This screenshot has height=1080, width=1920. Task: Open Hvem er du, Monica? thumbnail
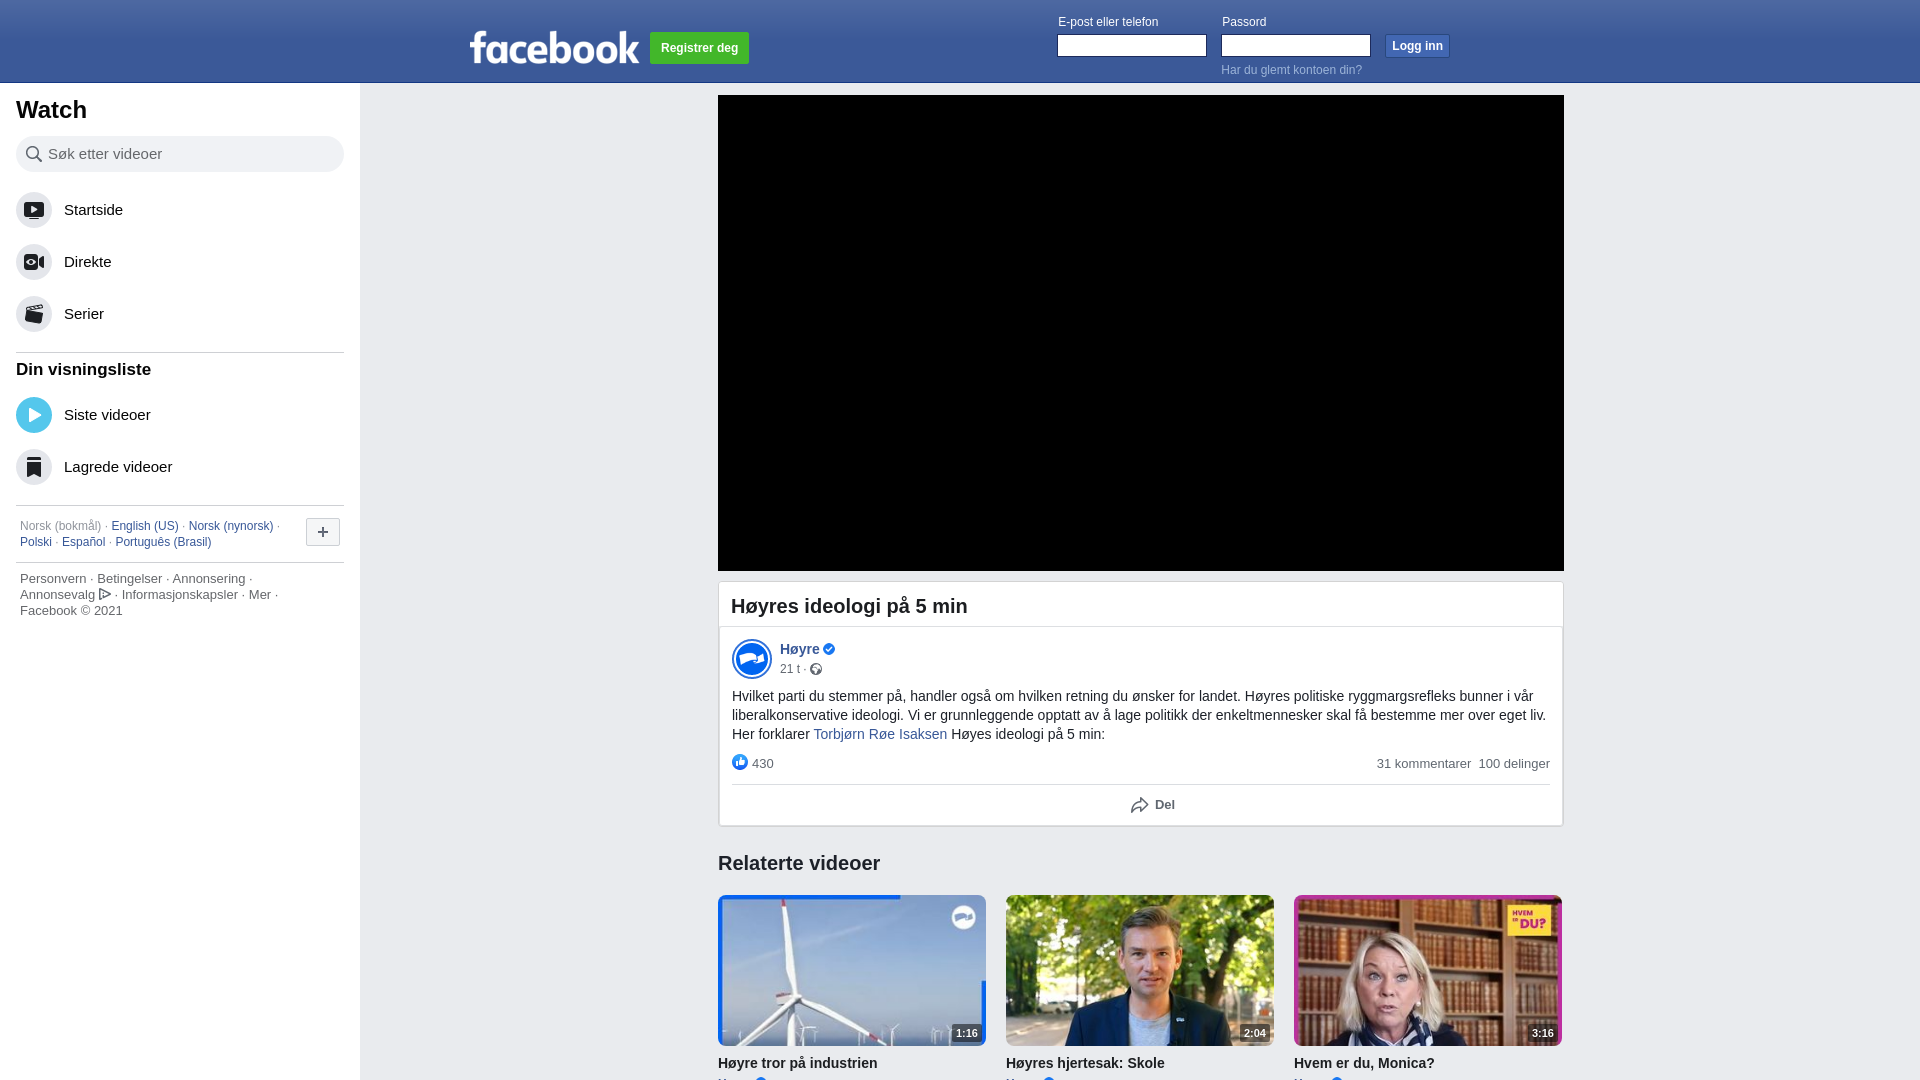point(1428,970)
